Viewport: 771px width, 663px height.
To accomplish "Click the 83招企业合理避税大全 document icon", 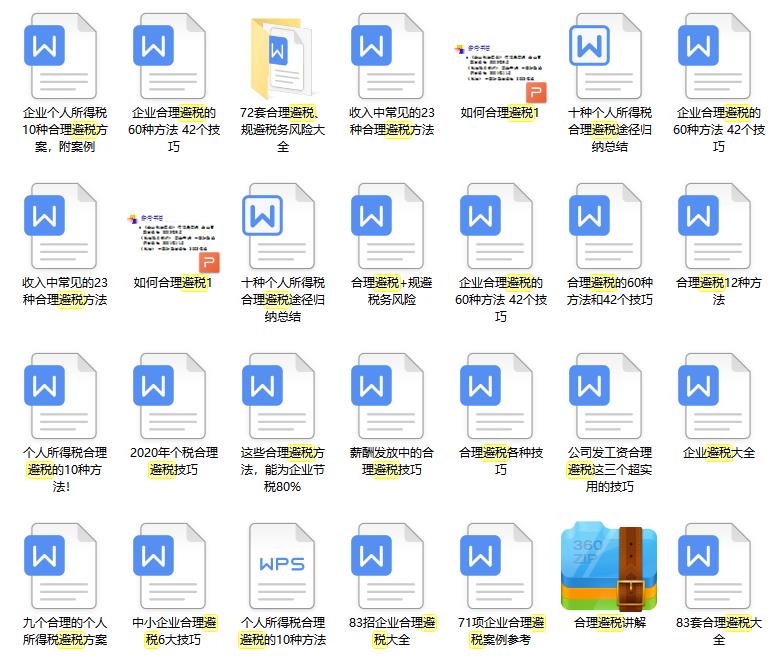I will 387,566.
